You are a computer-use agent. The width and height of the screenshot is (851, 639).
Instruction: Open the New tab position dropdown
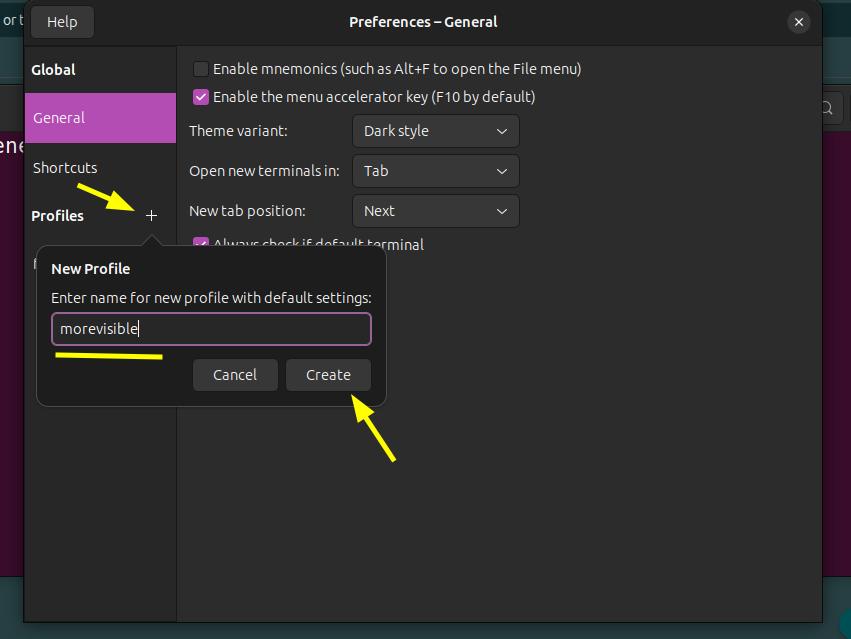[x=435, y=211]
